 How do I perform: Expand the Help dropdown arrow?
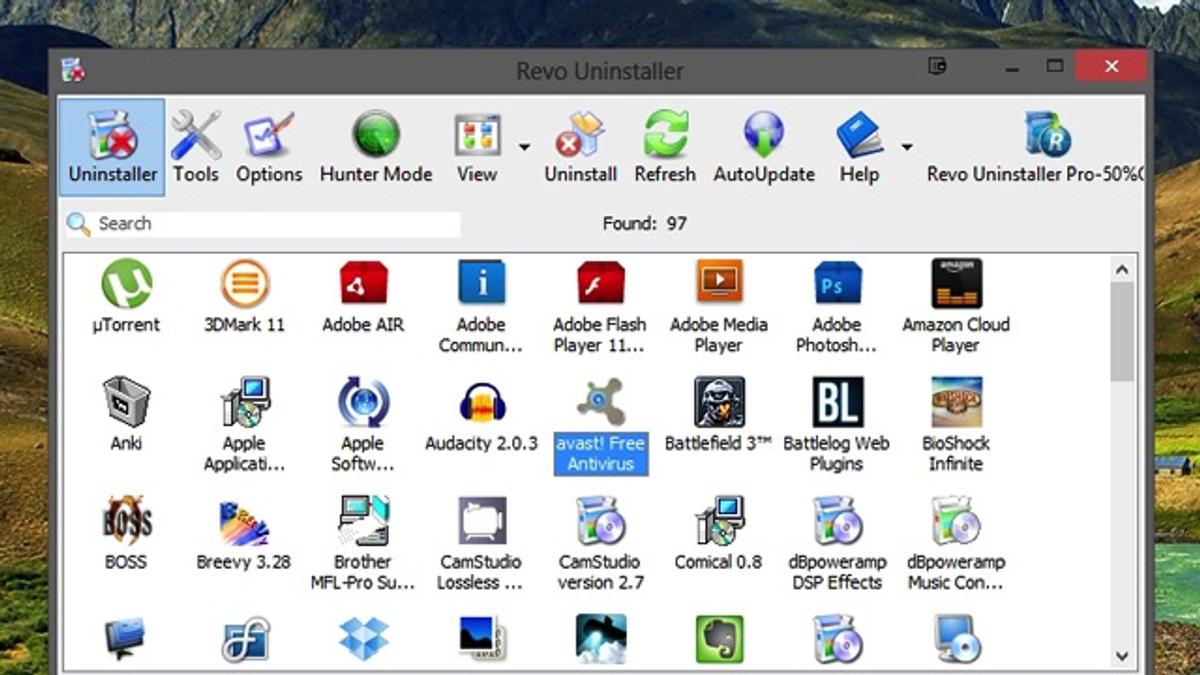pos(906,147)
